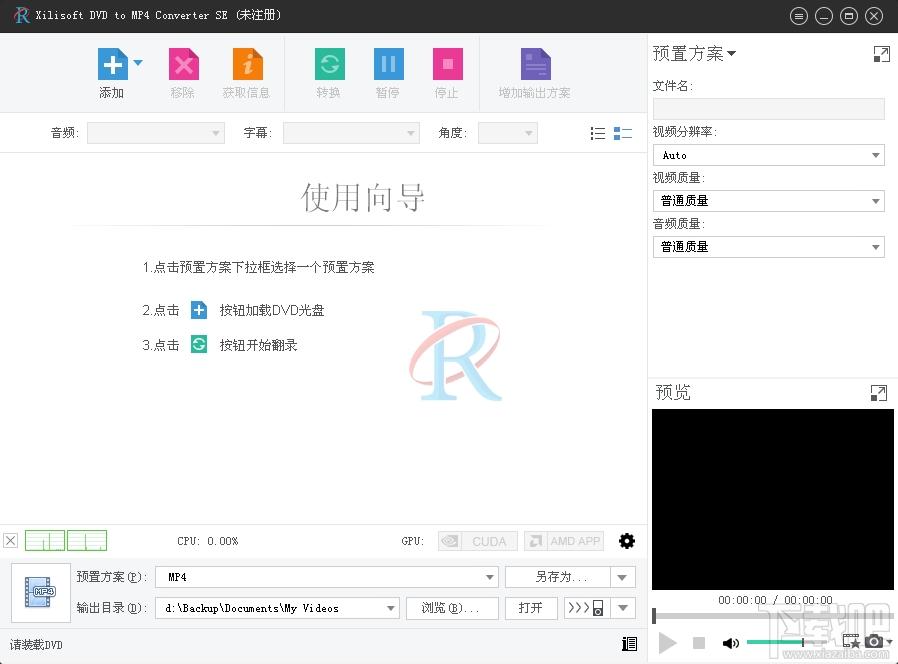Open the Subtitle (字幕) dropdown
Viewport: 898px width, 664px height.
click(x=351, y=133)
